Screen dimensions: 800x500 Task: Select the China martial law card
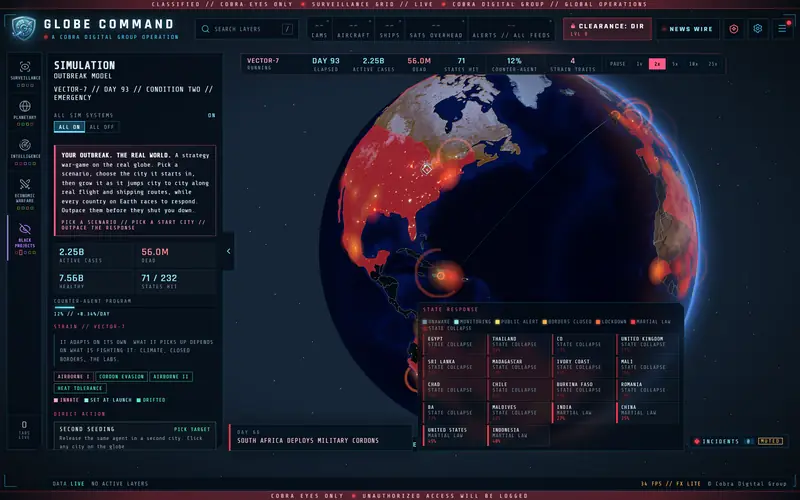point(647,413)
